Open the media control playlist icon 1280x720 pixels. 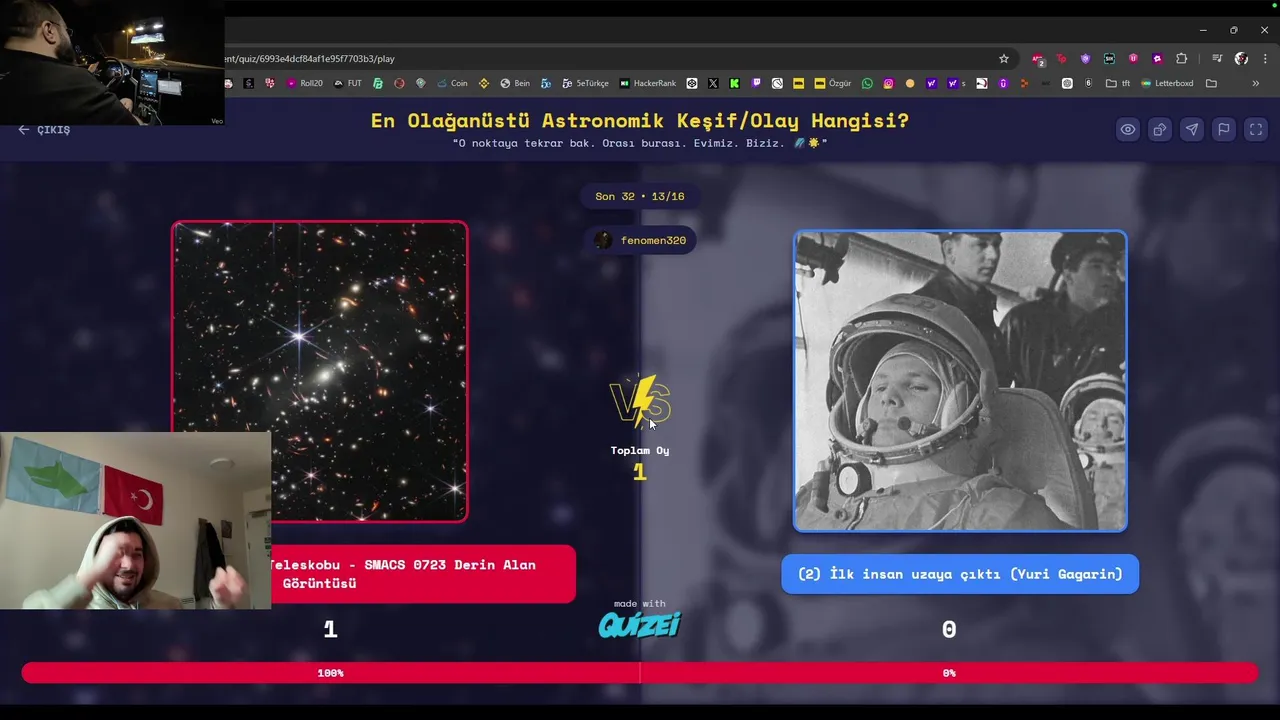[x=1217, y=59]
